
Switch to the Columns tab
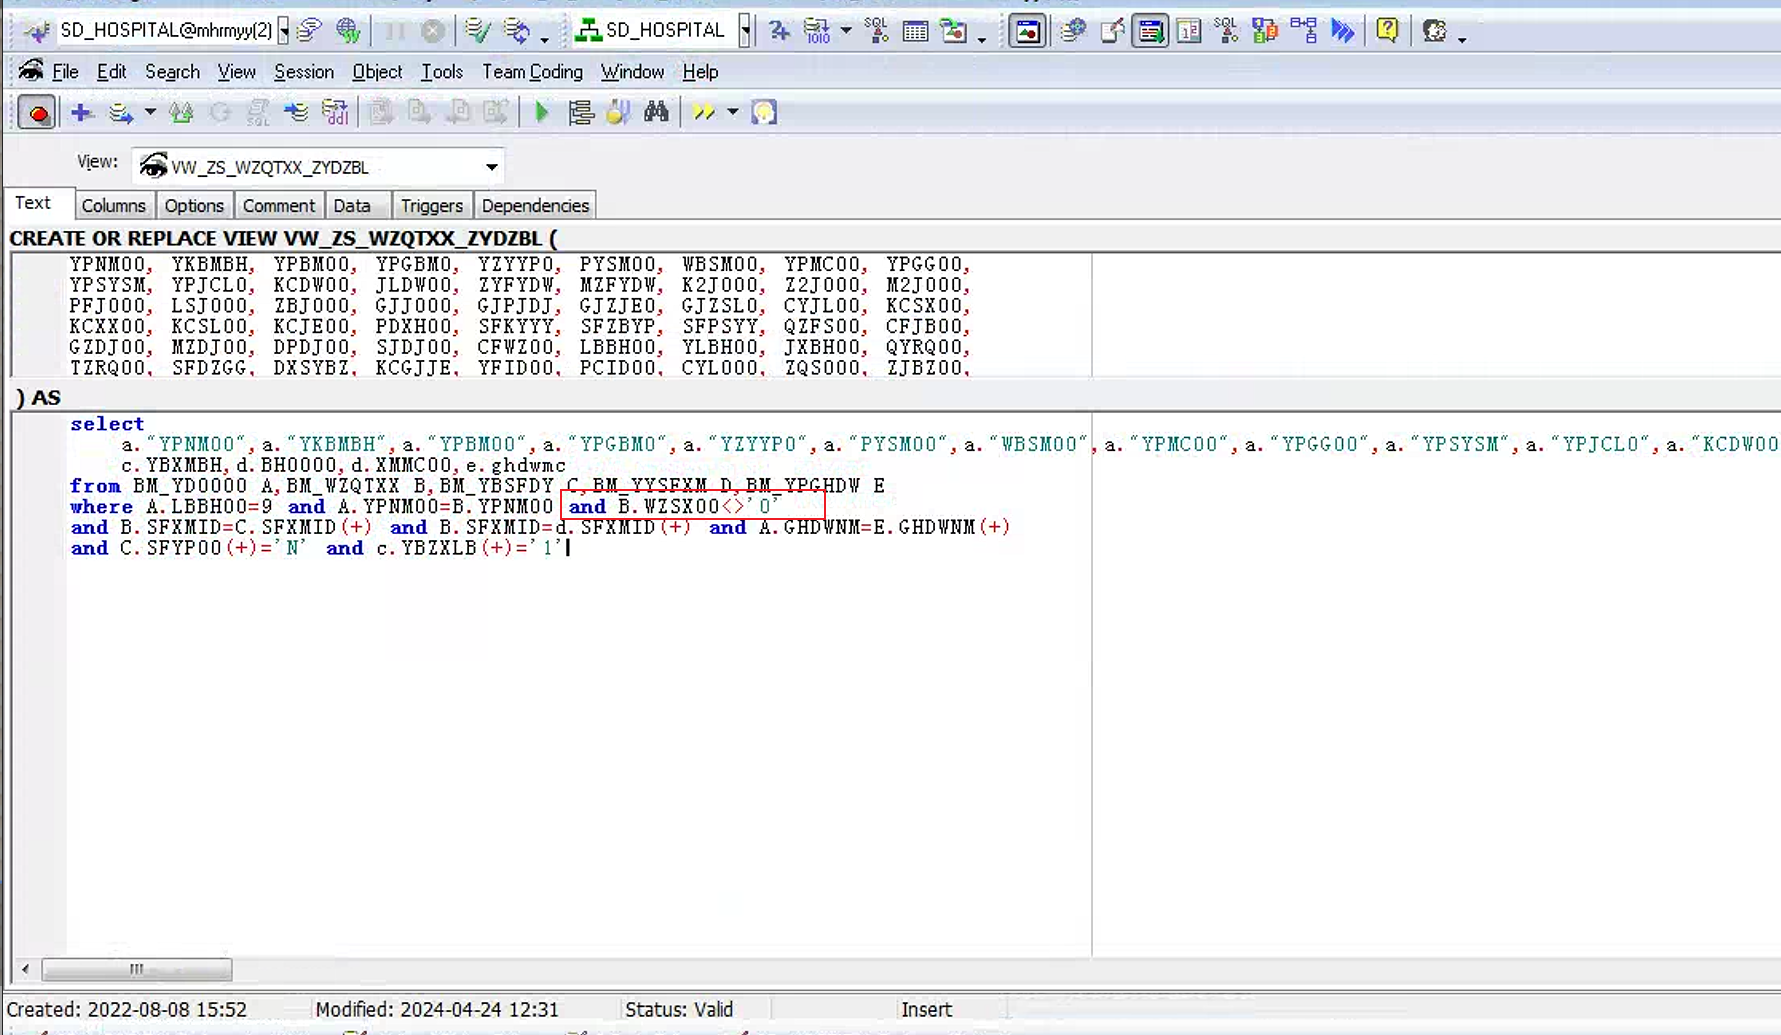pyautogui.click(x=113, y=206)
